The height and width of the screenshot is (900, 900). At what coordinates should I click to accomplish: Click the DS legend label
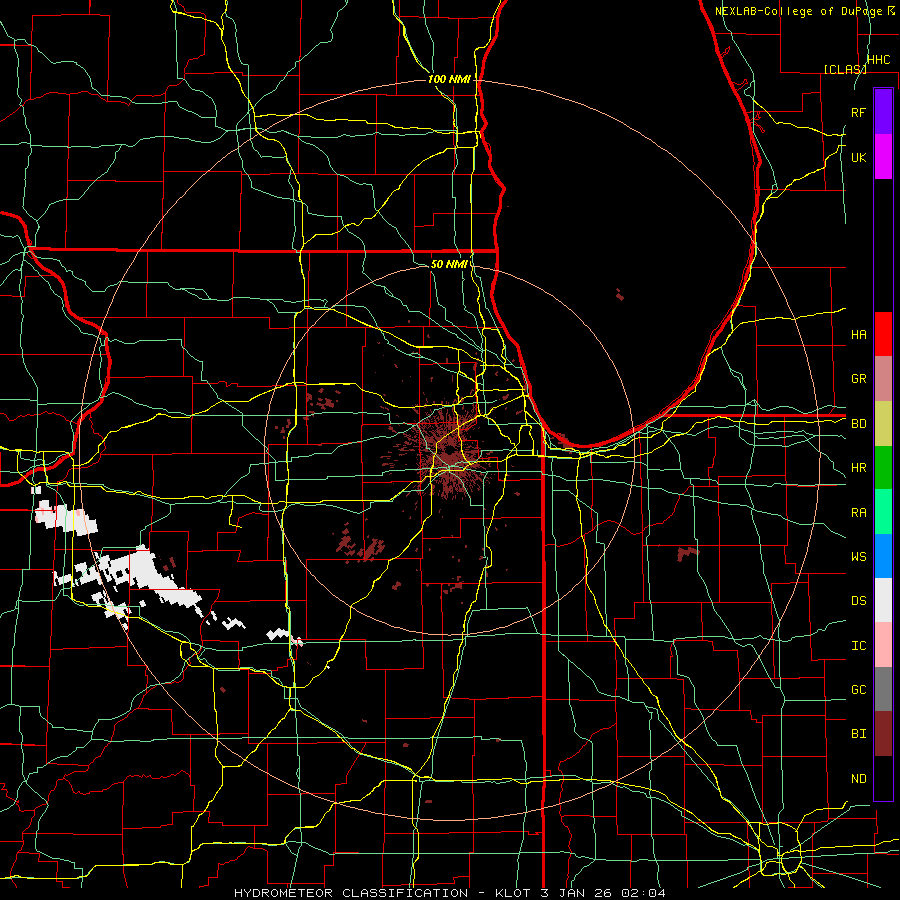(859, 601)
